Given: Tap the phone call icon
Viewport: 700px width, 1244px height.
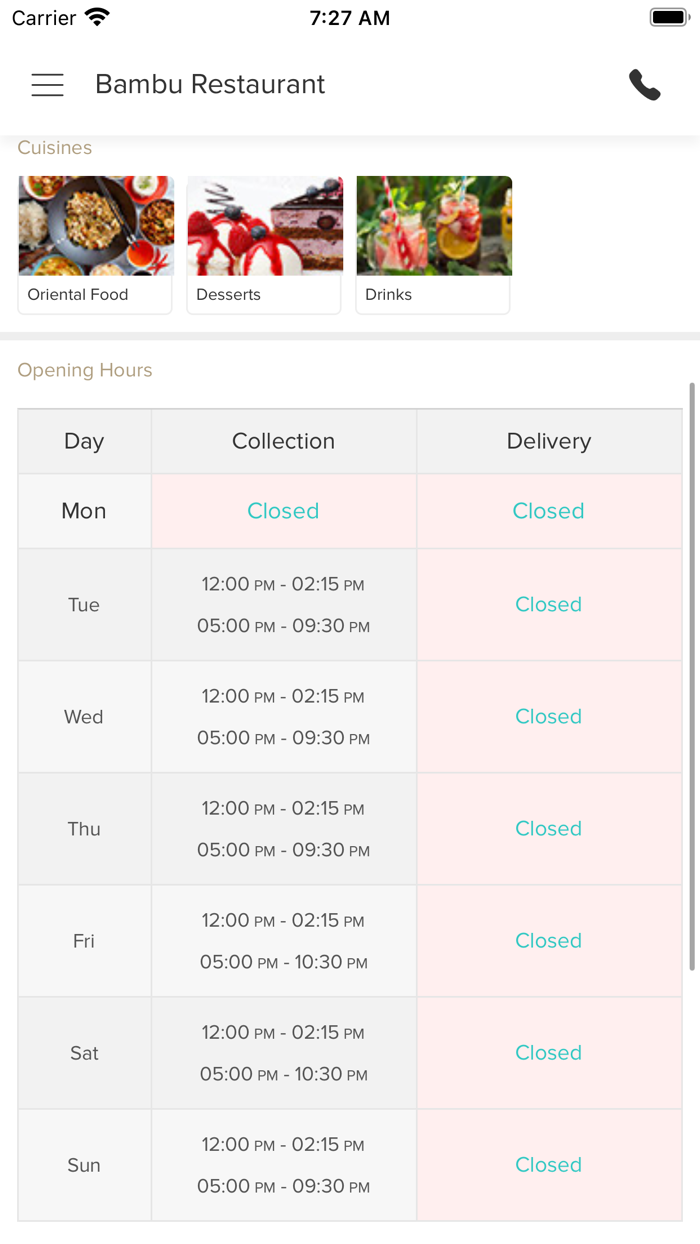Looking at the screenshot, I should (x=645, y=85).
